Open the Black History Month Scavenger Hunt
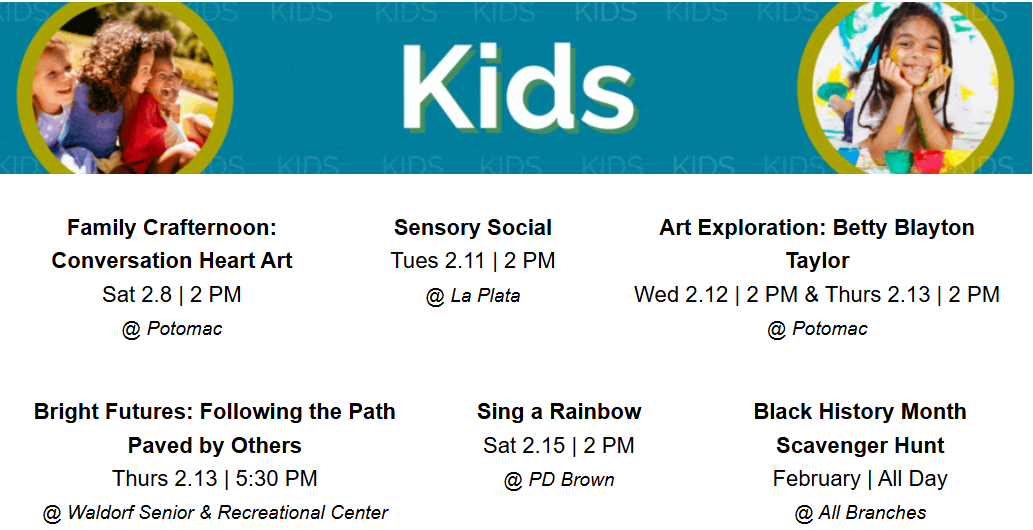The image size is (1033, 530). [860, 428]
